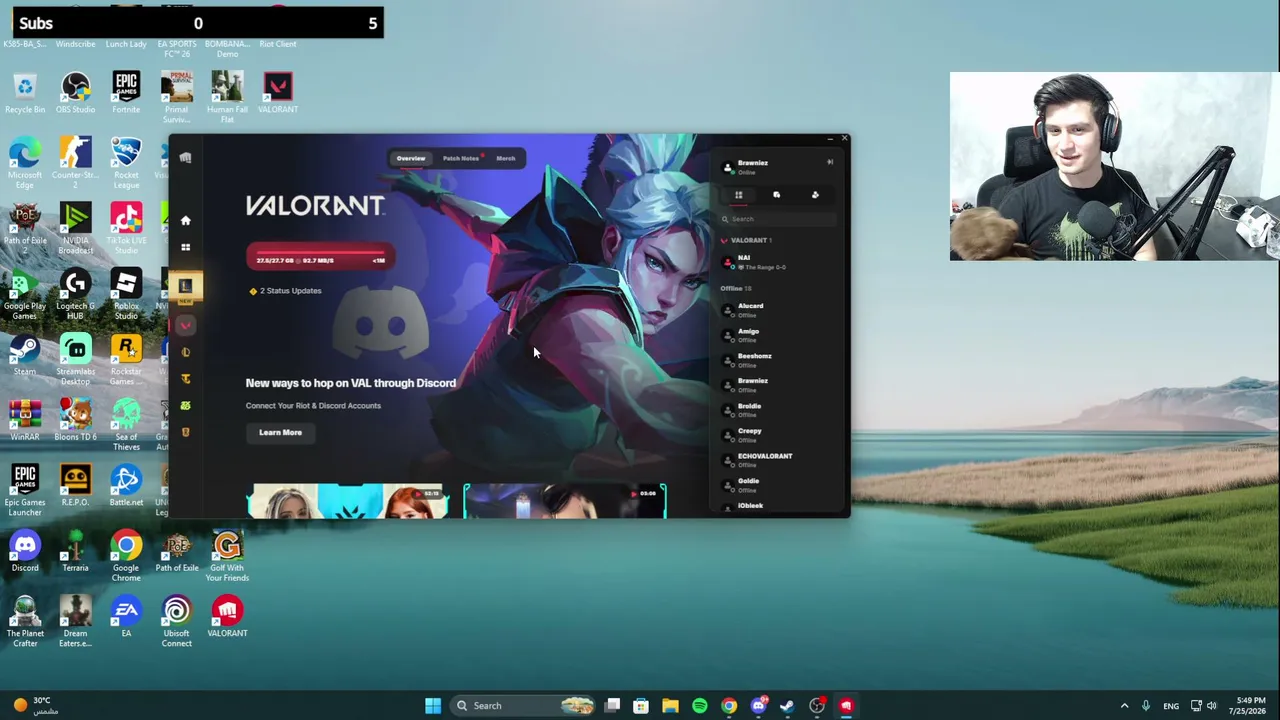This screenshot has height=720, width=1280.
Task: Play the video thumbnail timed 03:08
Action: tap(565, 501)
